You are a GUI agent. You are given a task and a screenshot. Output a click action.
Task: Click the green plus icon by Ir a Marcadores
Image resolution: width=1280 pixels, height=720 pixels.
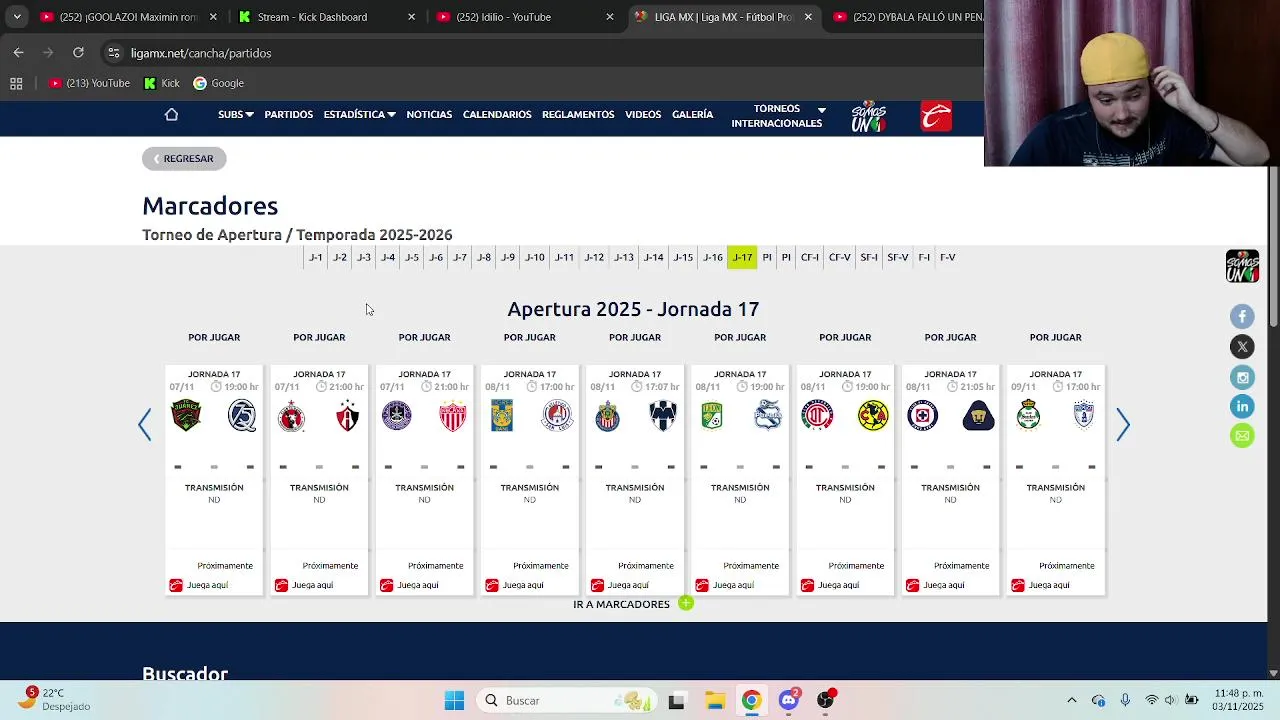pyautogui.click(x=685, y=603)
